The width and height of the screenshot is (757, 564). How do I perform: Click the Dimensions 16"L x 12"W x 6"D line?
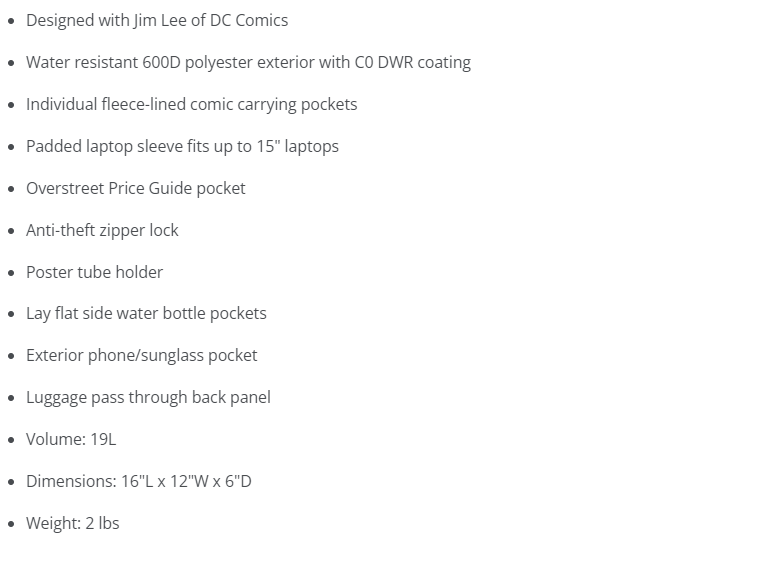[138, 481]
